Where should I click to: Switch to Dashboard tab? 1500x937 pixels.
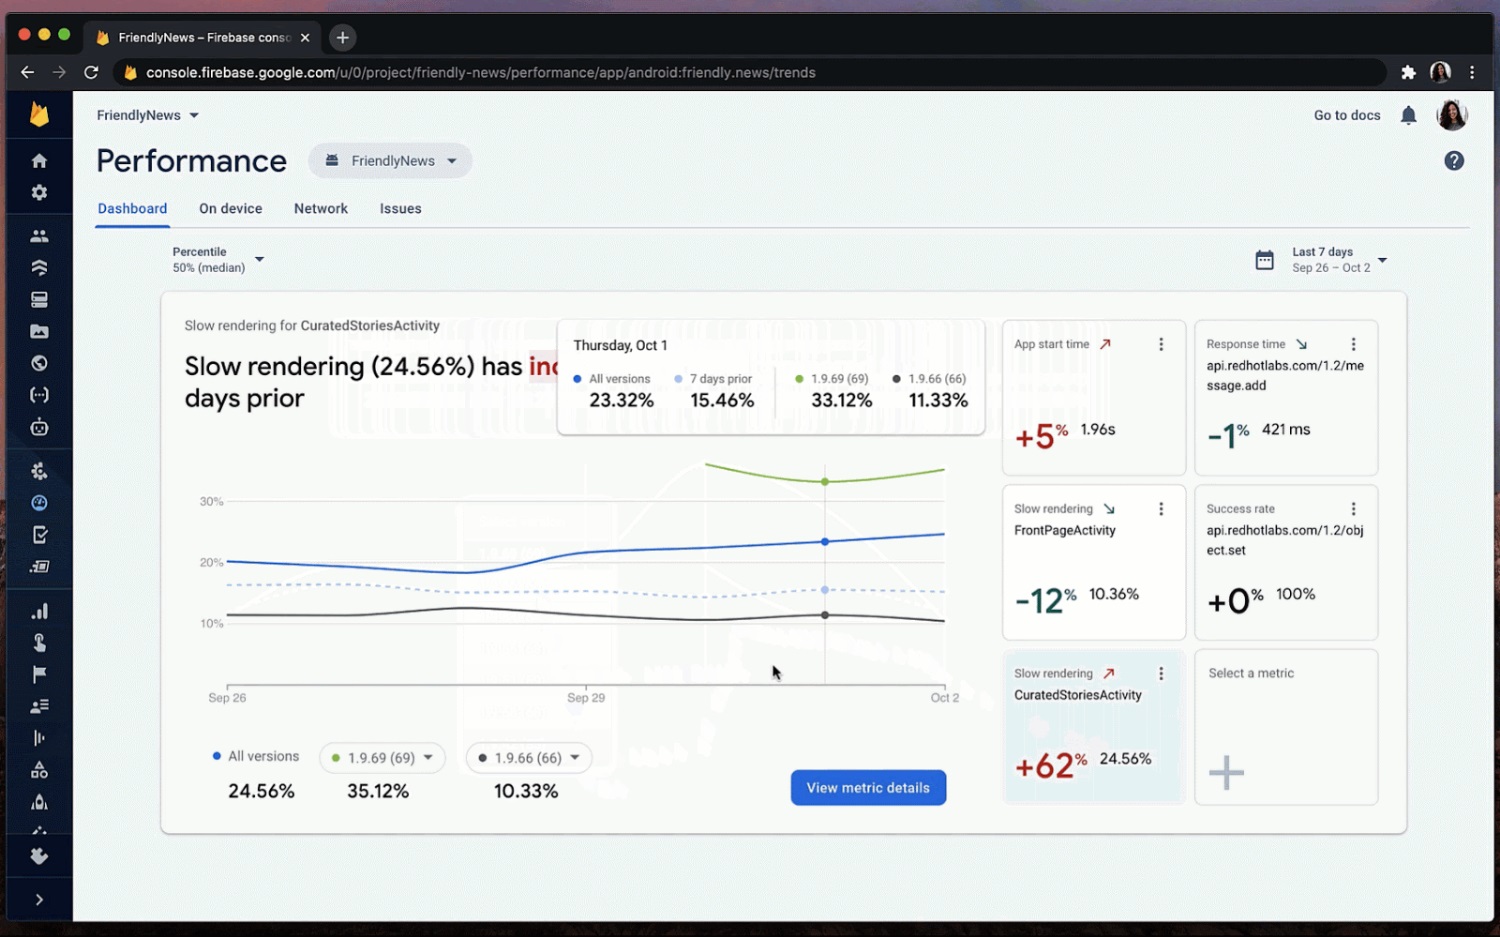tap(132, 208)
